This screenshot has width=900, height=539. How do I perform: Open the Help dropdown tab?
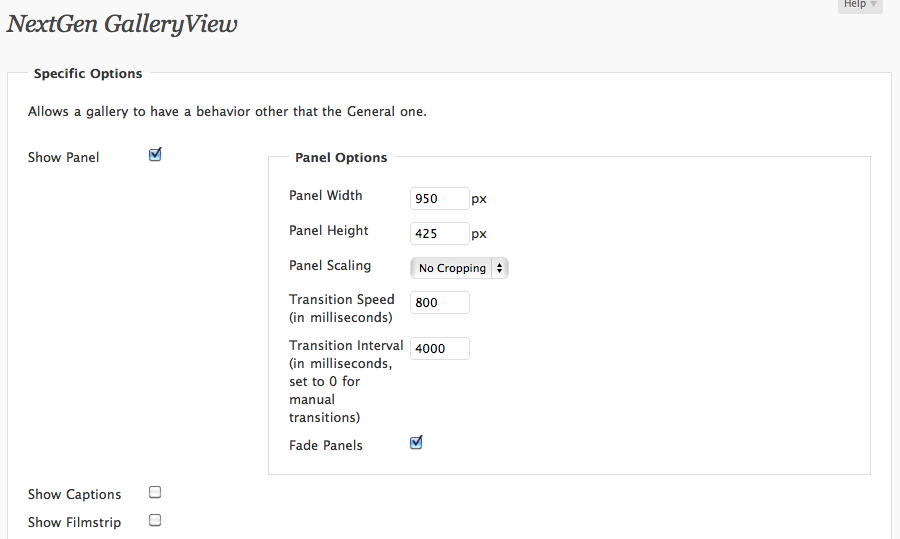(860, 5)
